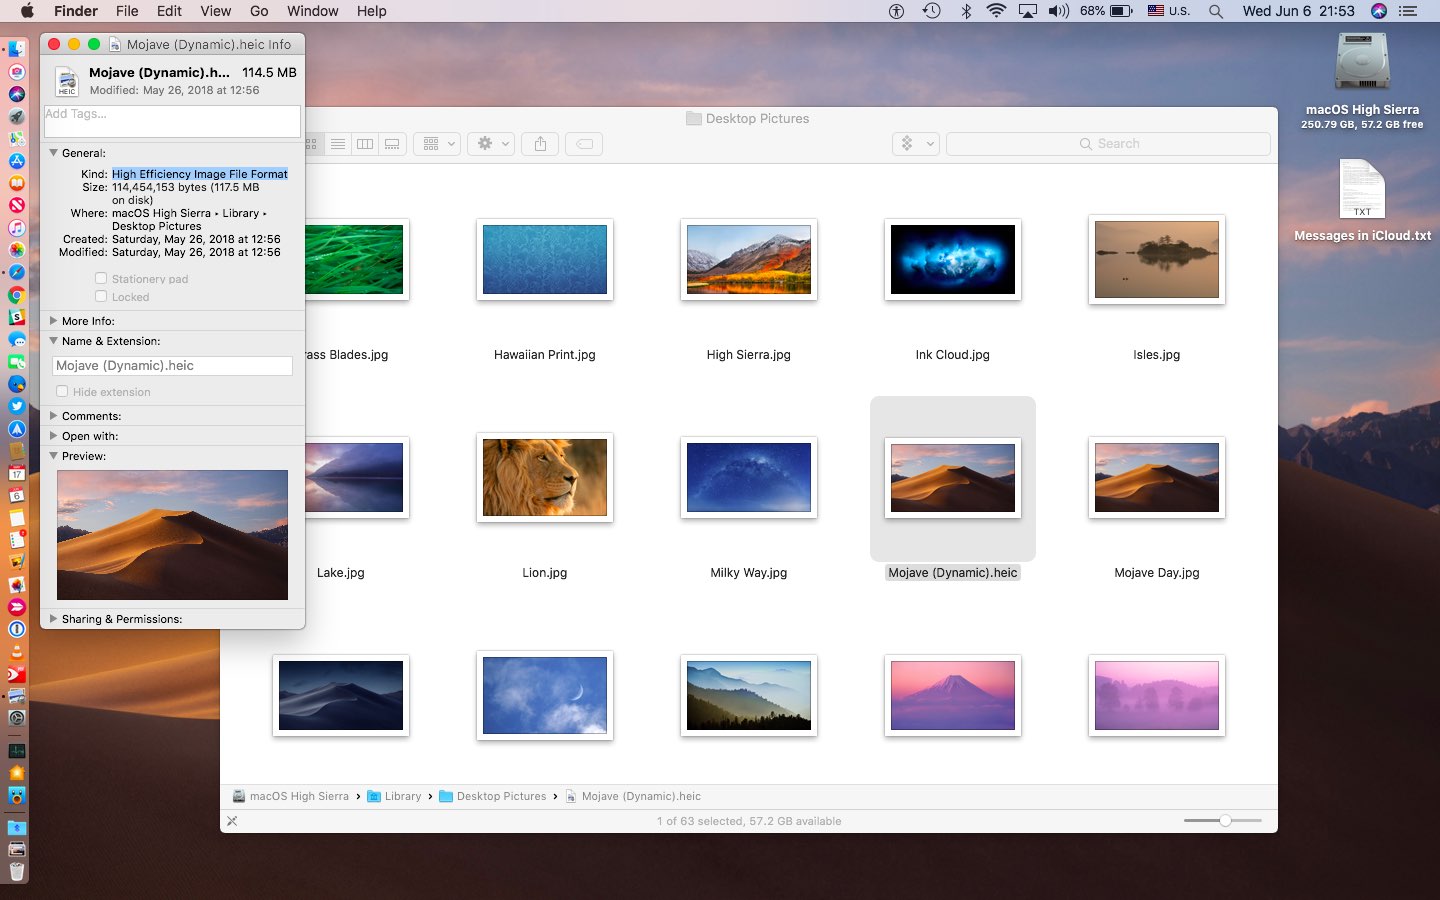Open the Window menu
1440x900 pixels.
pos(313,11)
